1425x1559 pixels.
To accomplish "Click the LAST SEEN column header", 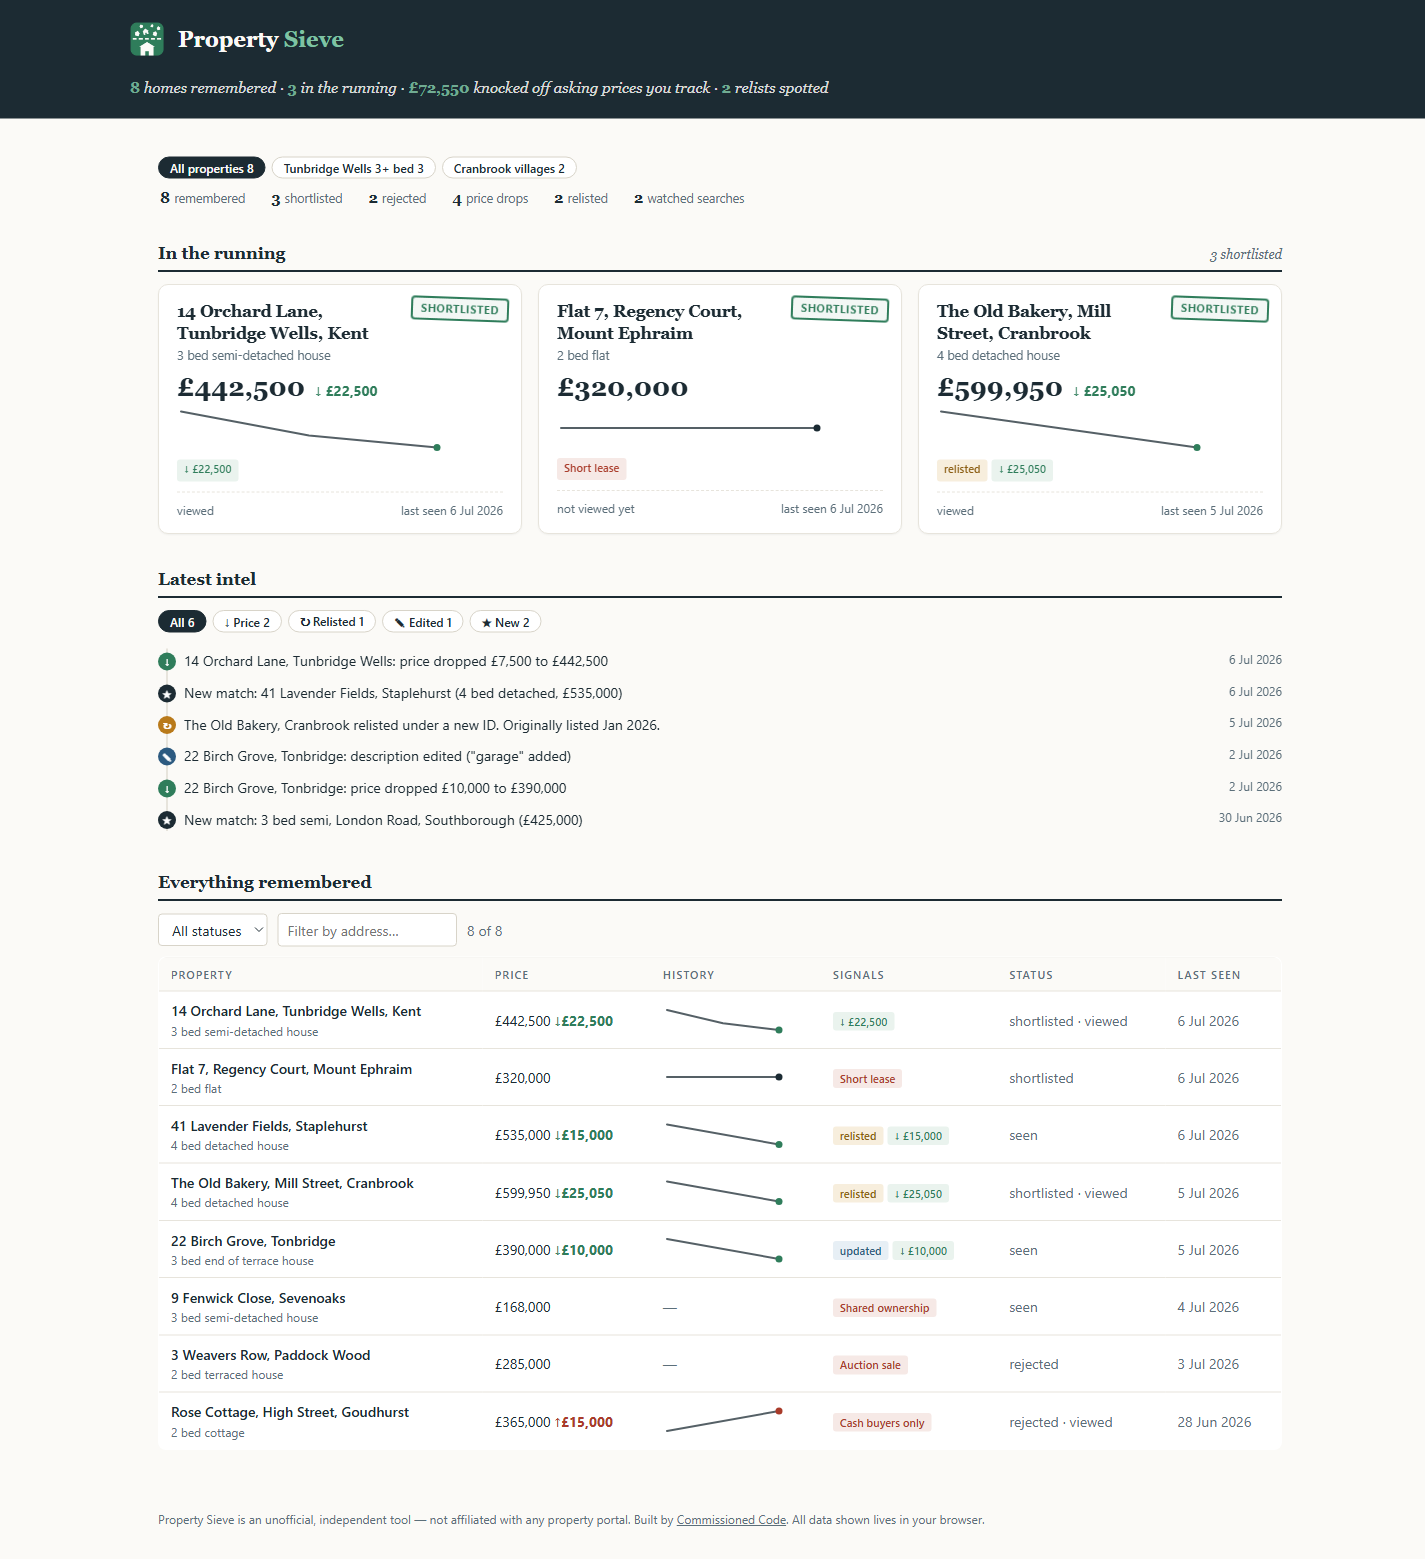I will (x=1209, y=975).
